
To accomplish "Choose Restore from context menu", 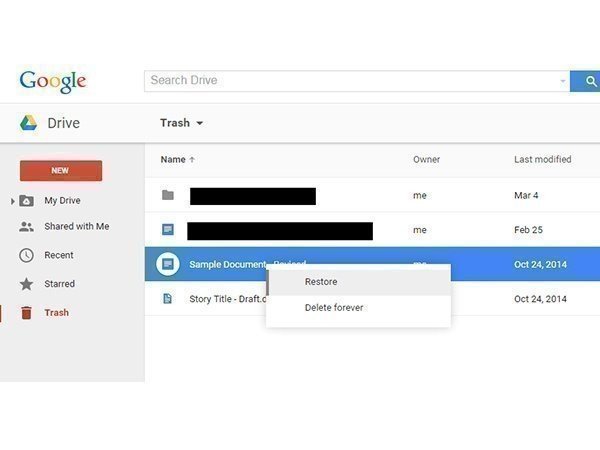I will [x=321, y=282].
